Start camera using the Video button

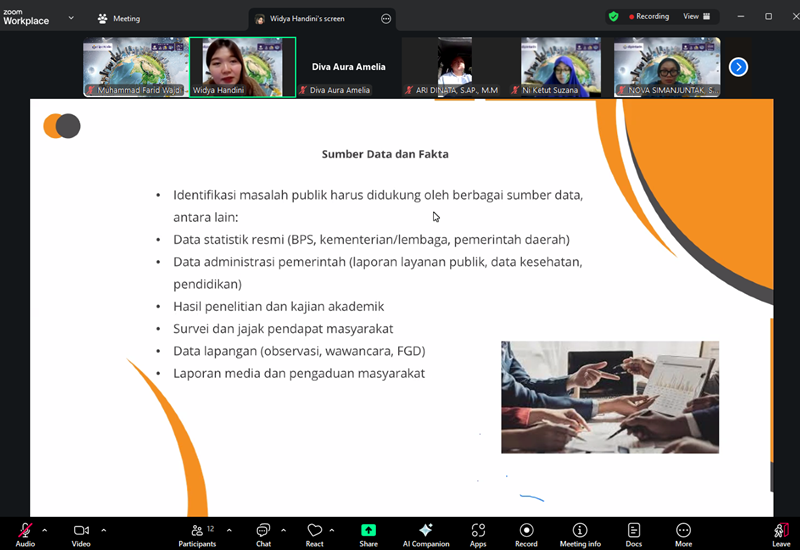tap(81, 534)
